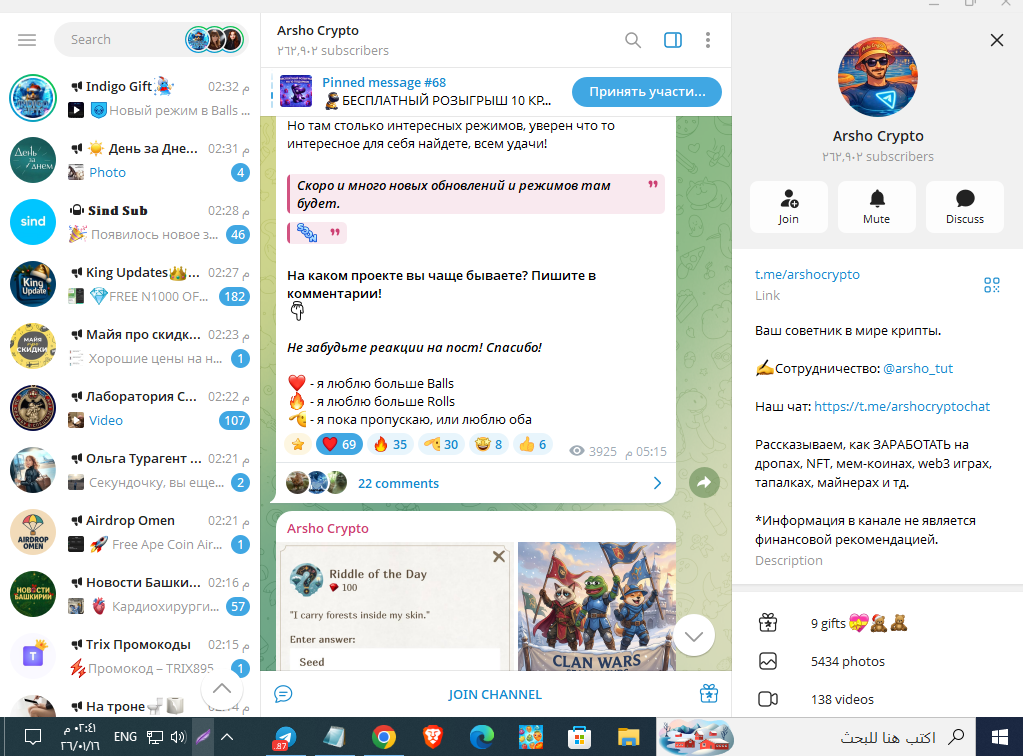Open Microsoft Edge from taskbar
The image size is (1023, 756).
tap(481, 737)
